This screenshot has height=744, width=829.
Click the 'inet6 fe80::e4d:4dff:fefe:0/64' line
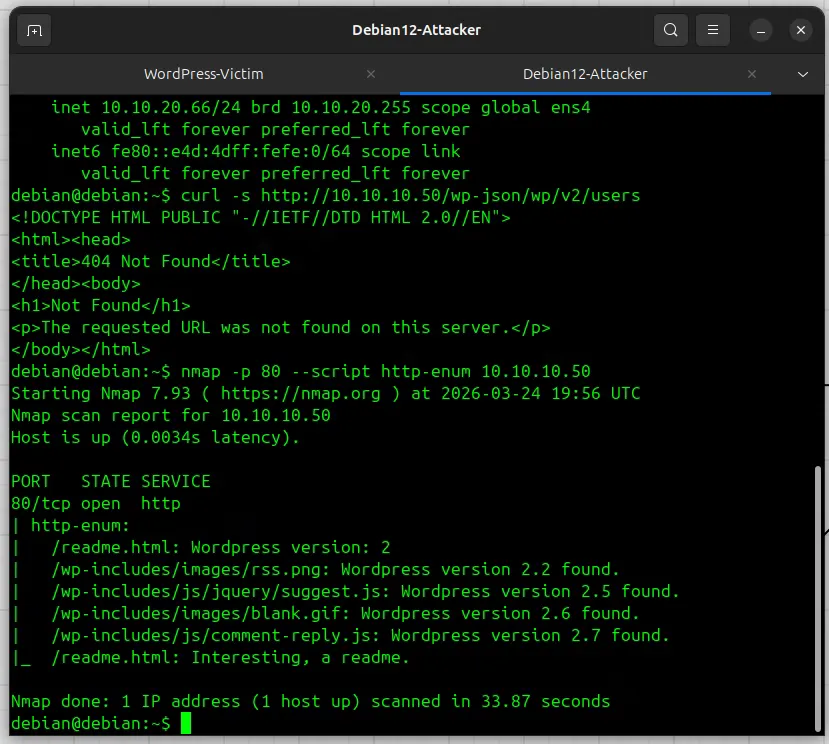pos(255,152)
